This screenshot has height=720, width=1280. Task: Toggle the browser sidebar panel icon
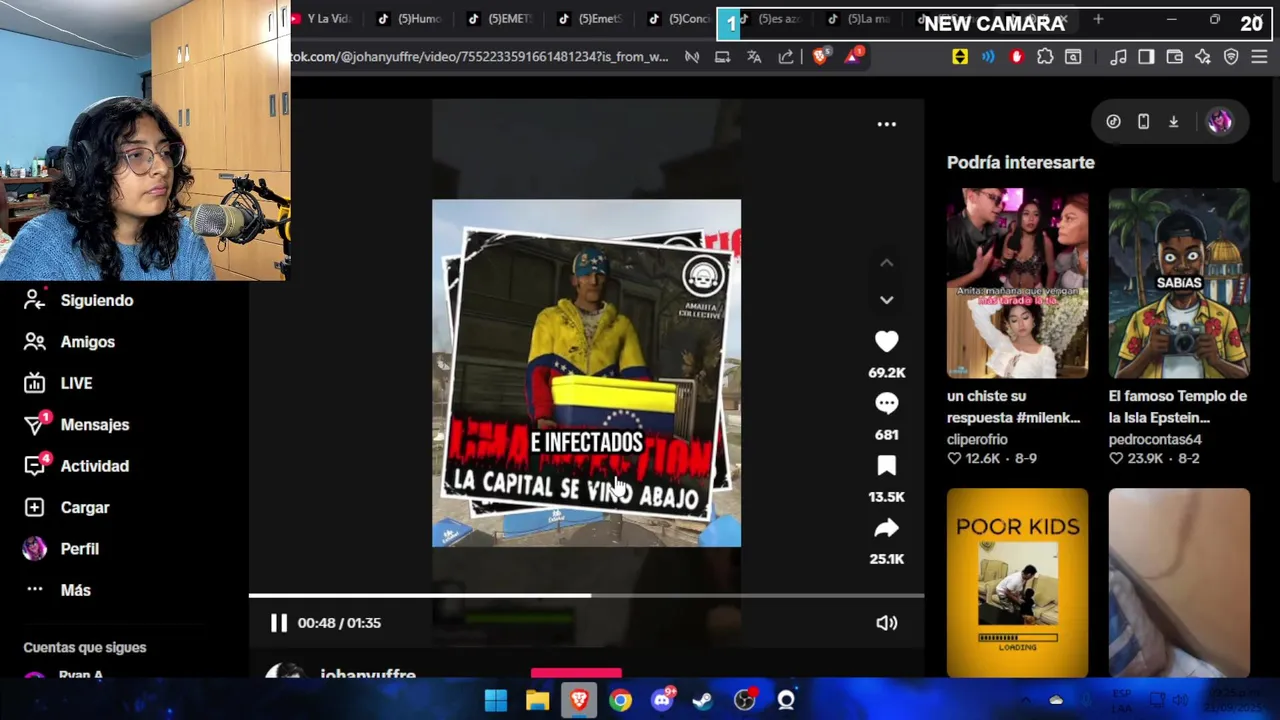(1146, 57)
